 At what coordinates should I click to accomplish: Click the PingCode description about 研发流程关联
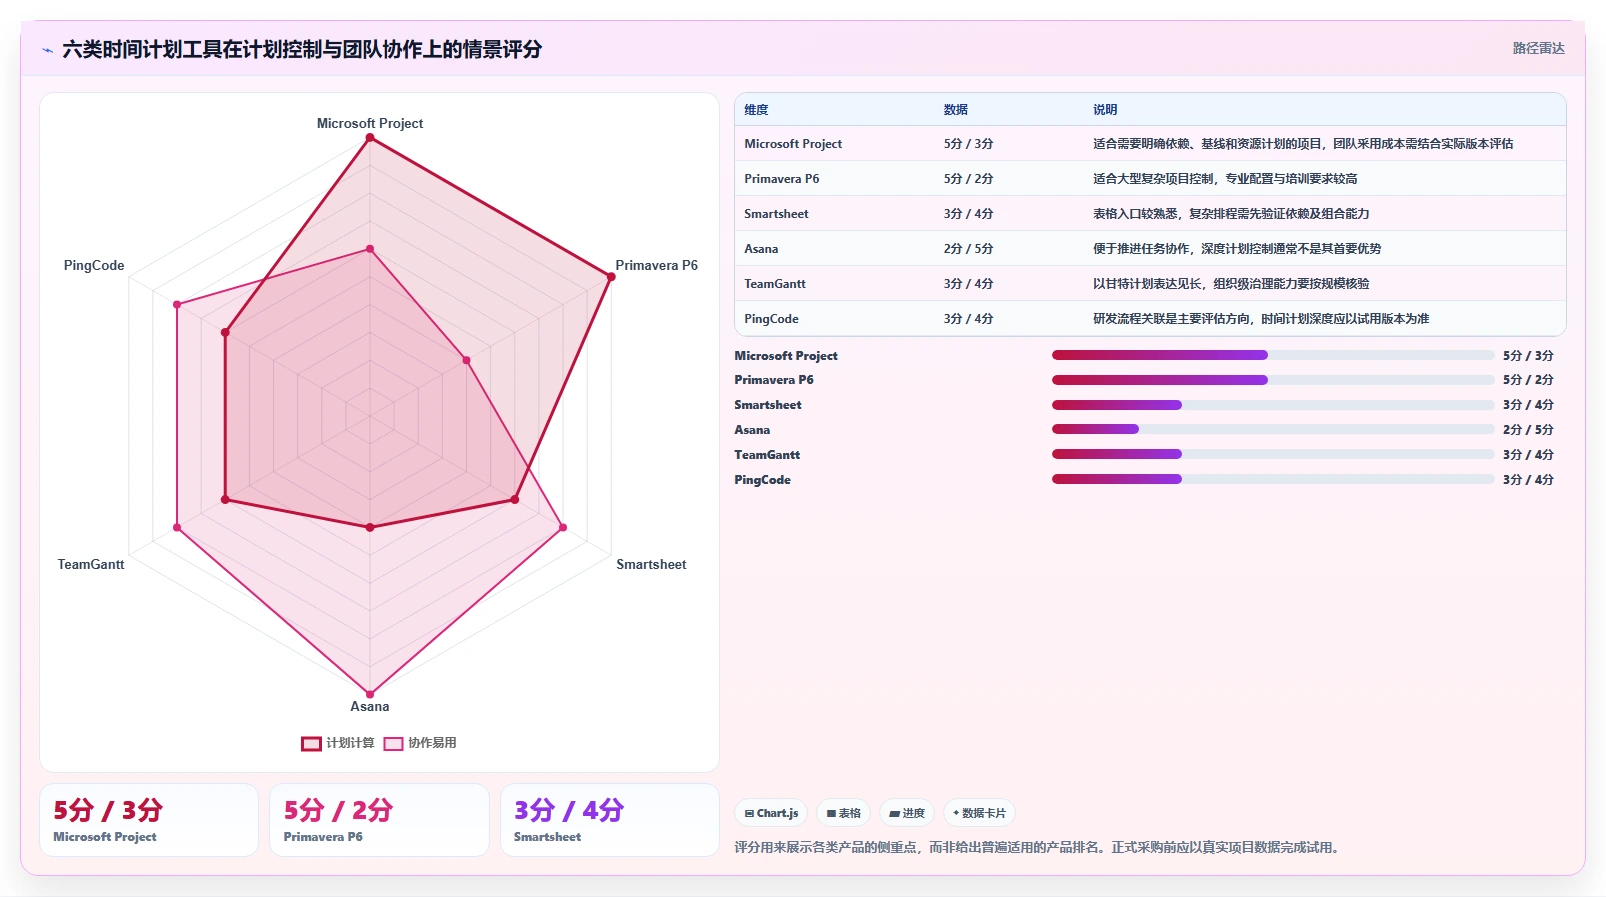point(1261,319)
